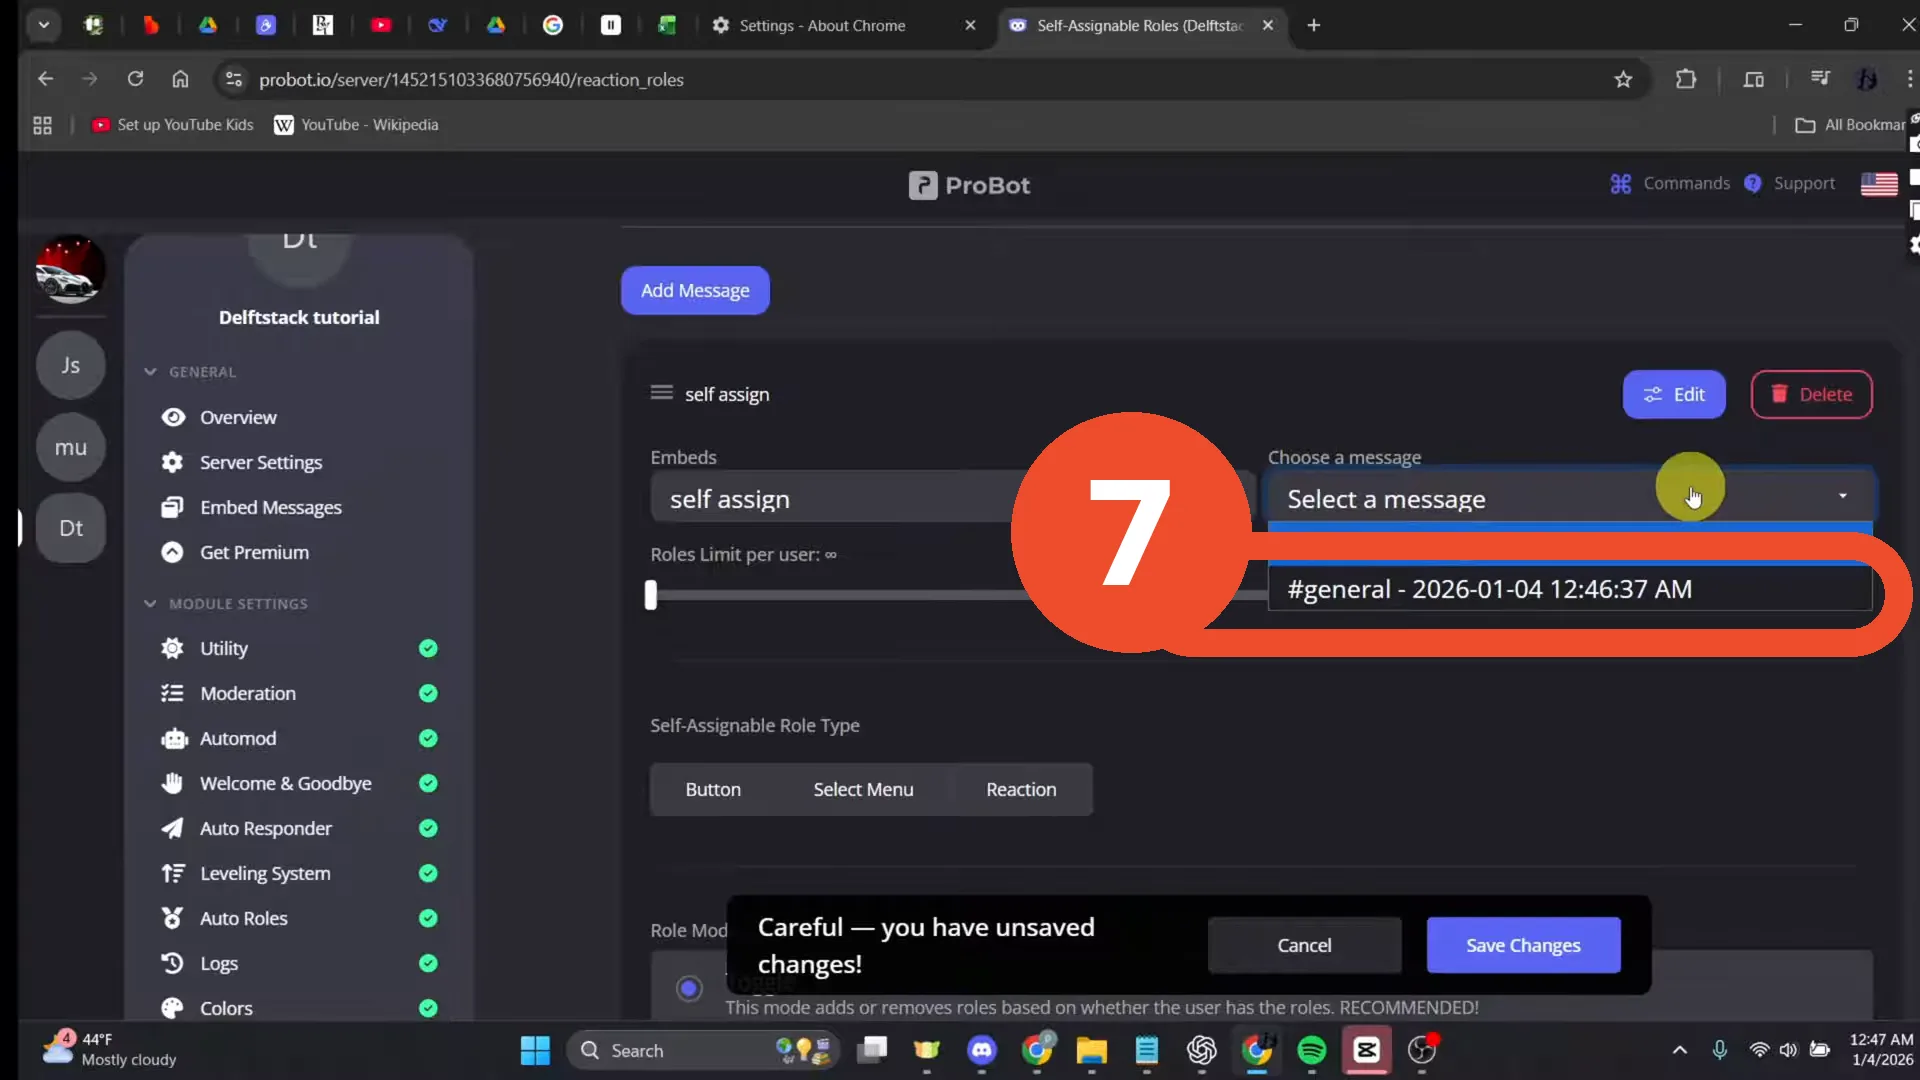The image size is (1920, 1080).
Task: Click the Embed Messages icon
Action: tap(173, 507)
